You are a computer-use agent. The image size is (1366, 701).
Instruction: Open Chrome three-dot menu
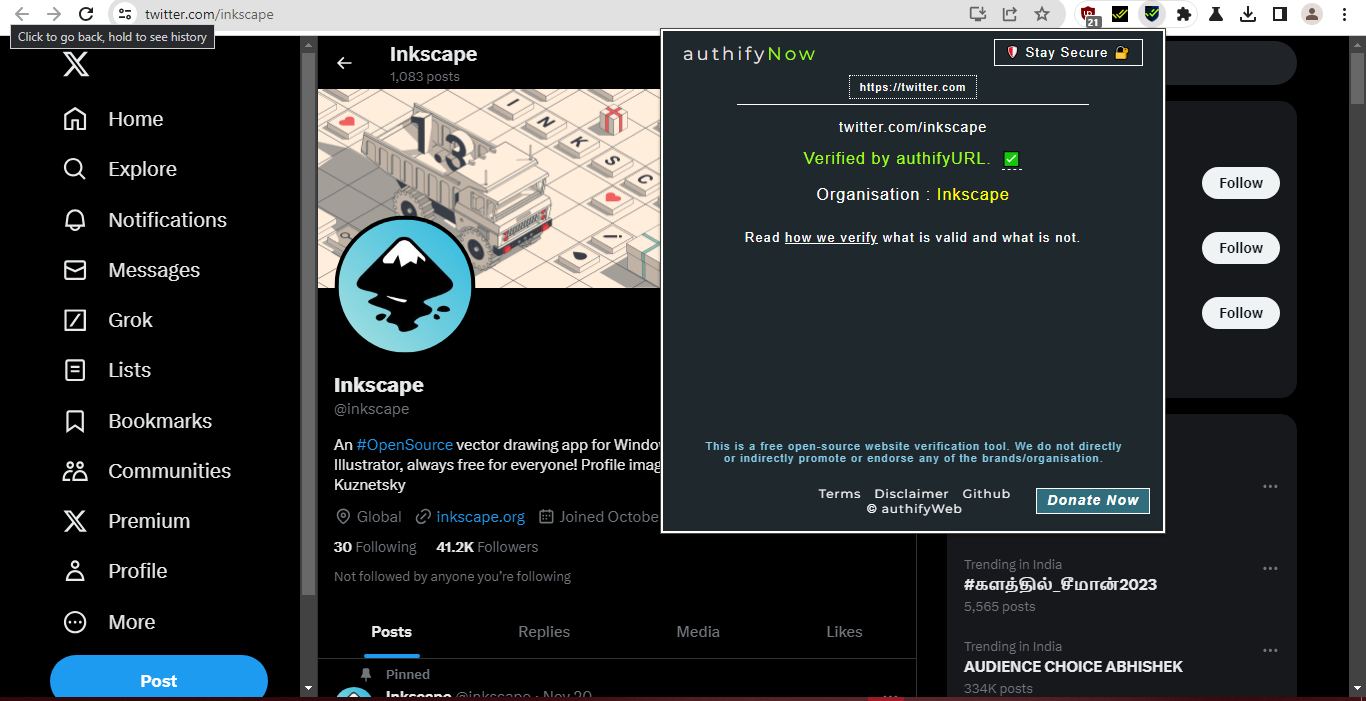[1344, 14]
